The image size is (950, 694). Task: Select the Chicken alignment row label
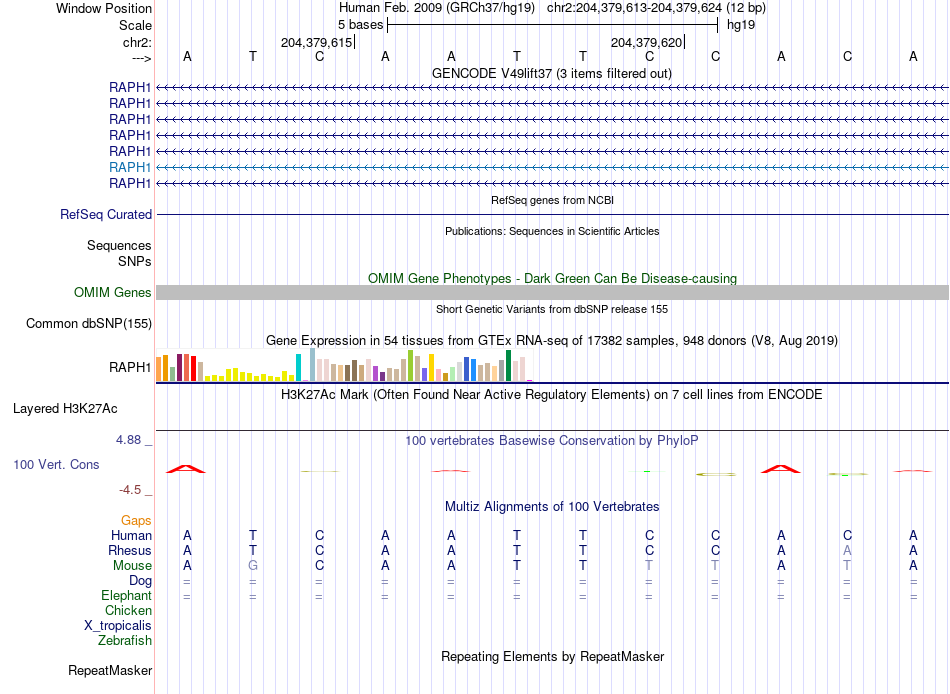(128, 610)
